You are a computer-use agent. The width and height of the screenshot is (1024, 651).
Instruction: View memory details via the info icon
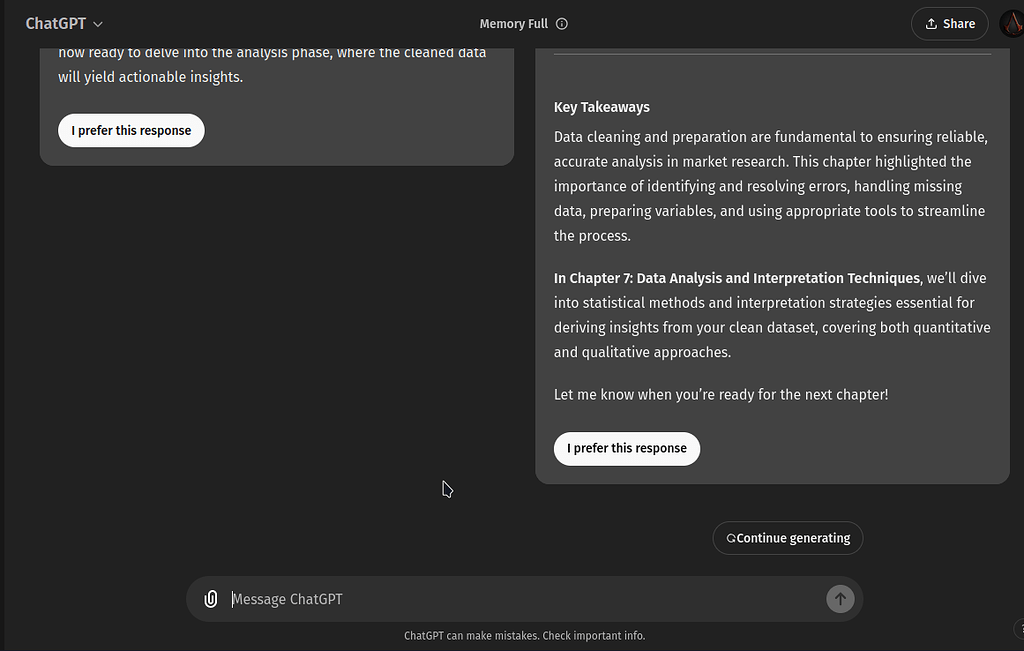click(x=564, y=23)
